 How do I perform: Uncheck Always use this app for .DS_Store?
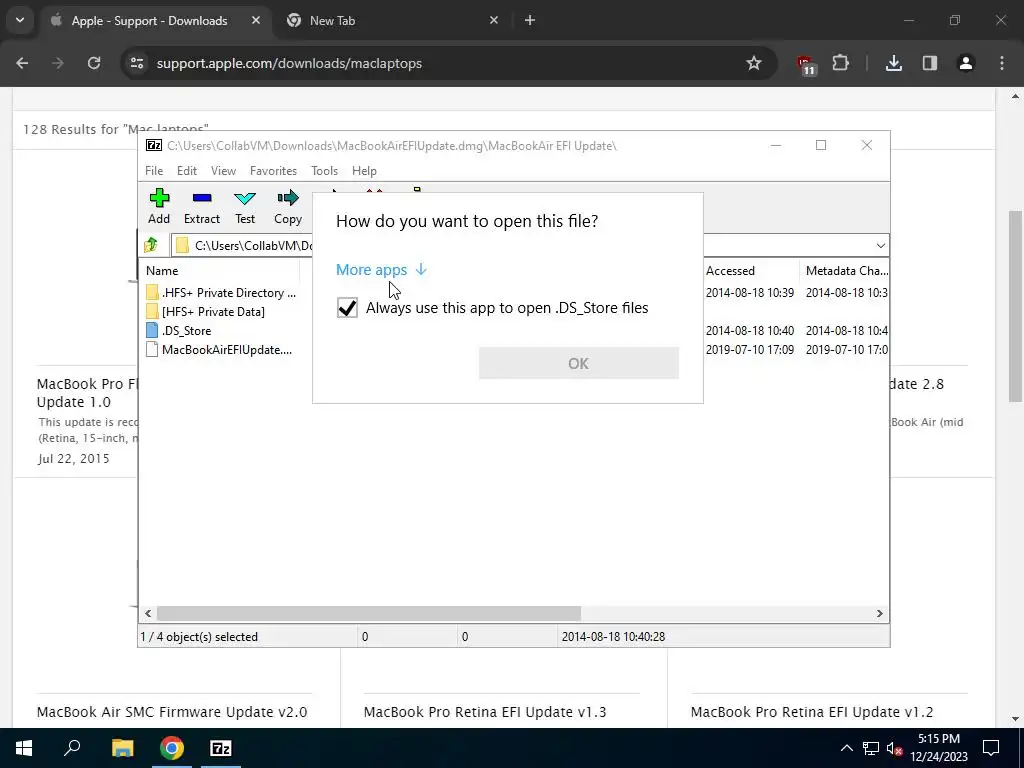coord(347,308)
